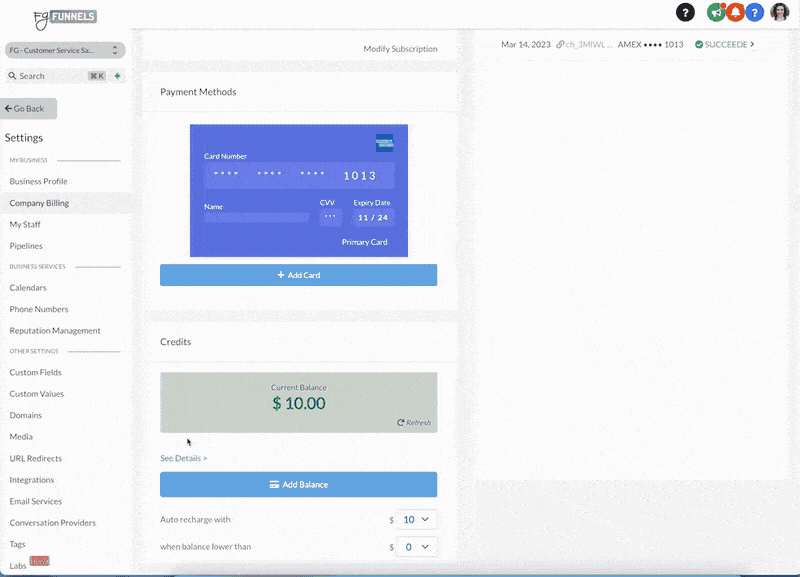Open the when balance lower than dropdown
The image size is (800, 577).
tap(416, 546)
